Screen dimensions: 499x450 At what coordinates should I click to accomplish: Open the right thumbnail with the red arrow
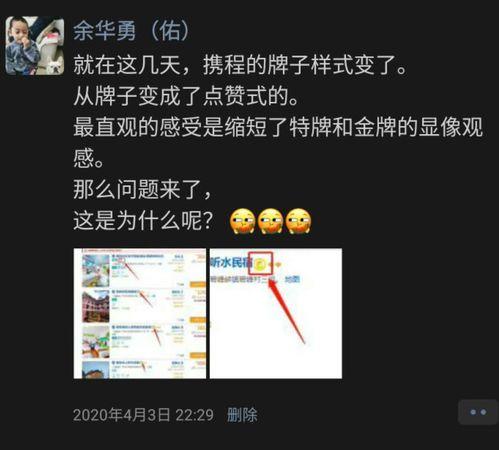pos(276,313)
